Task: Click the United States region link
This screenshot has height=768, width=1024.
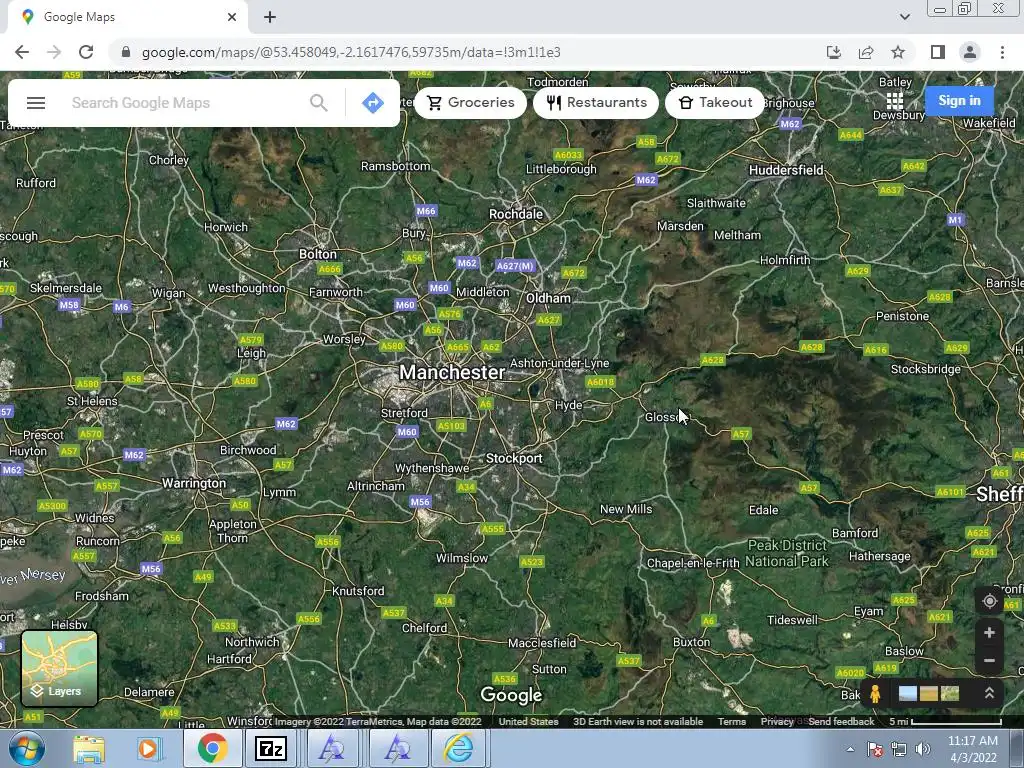Action: [x=528, y=722]
